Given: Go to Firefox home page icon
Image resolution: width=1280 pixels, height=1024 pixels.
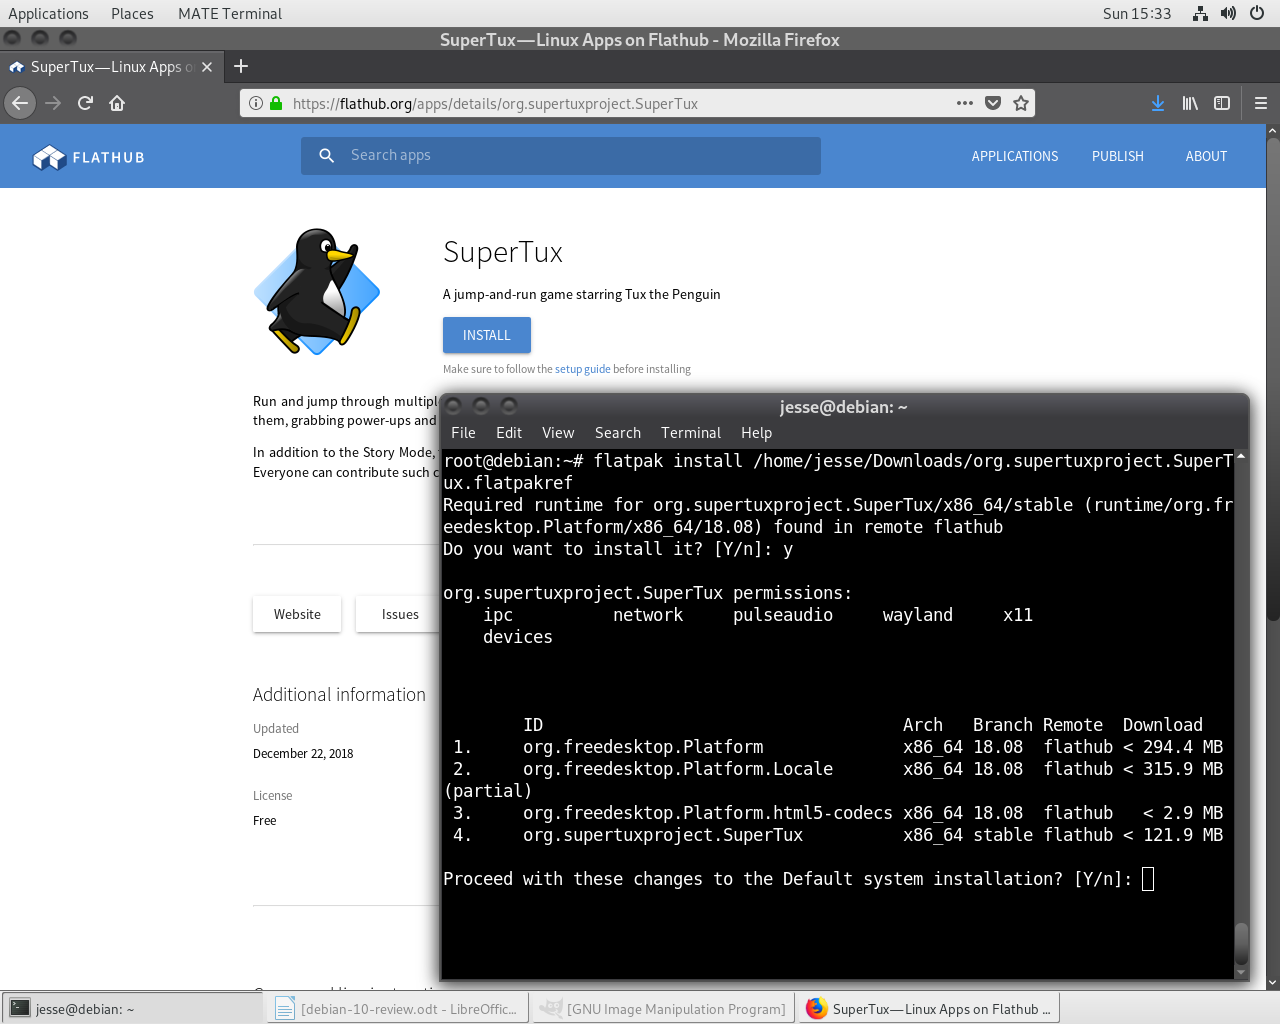Looking at the screenshot, I should 117,103.
